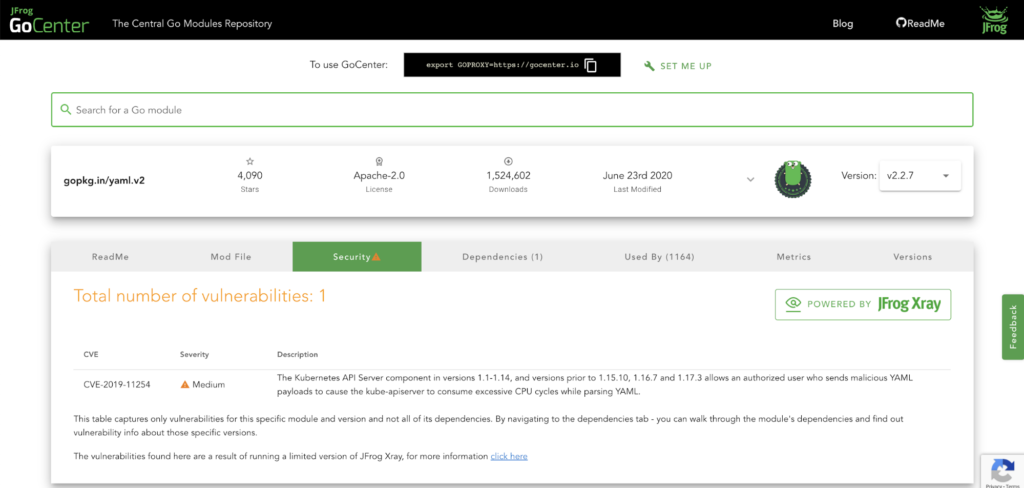The image size is (1024, 488).
Task: Focus the Search for a Go module field
Action: point(510,109)
